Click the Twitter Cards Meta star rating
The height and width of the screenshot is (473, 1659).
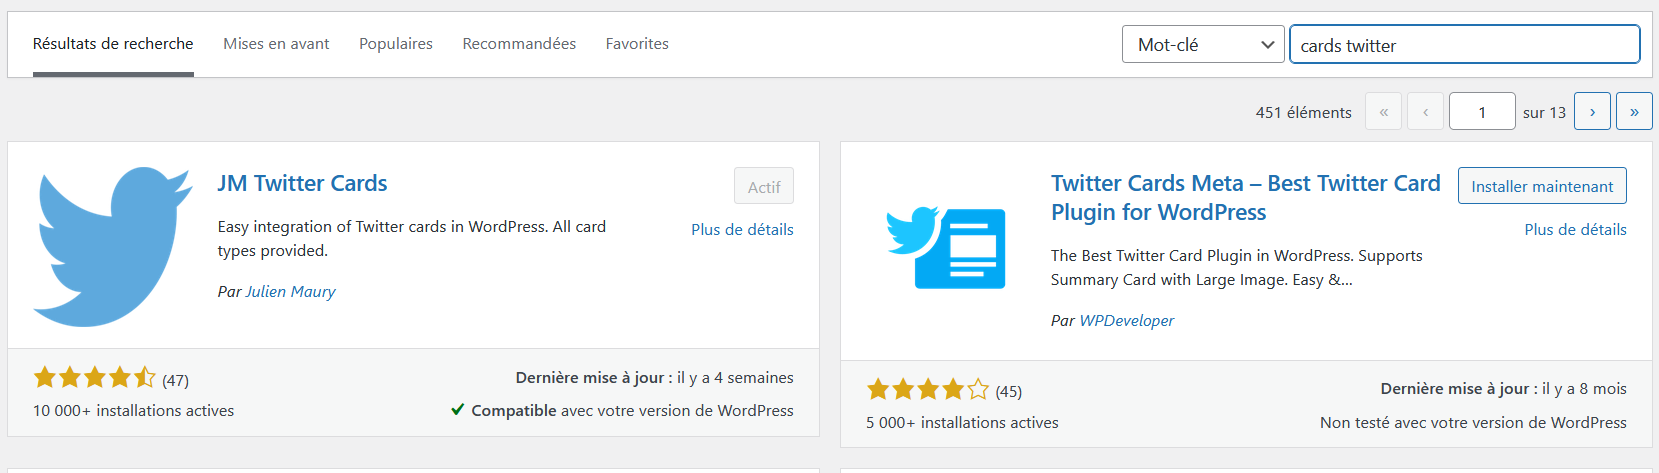[x=928, y=390]
